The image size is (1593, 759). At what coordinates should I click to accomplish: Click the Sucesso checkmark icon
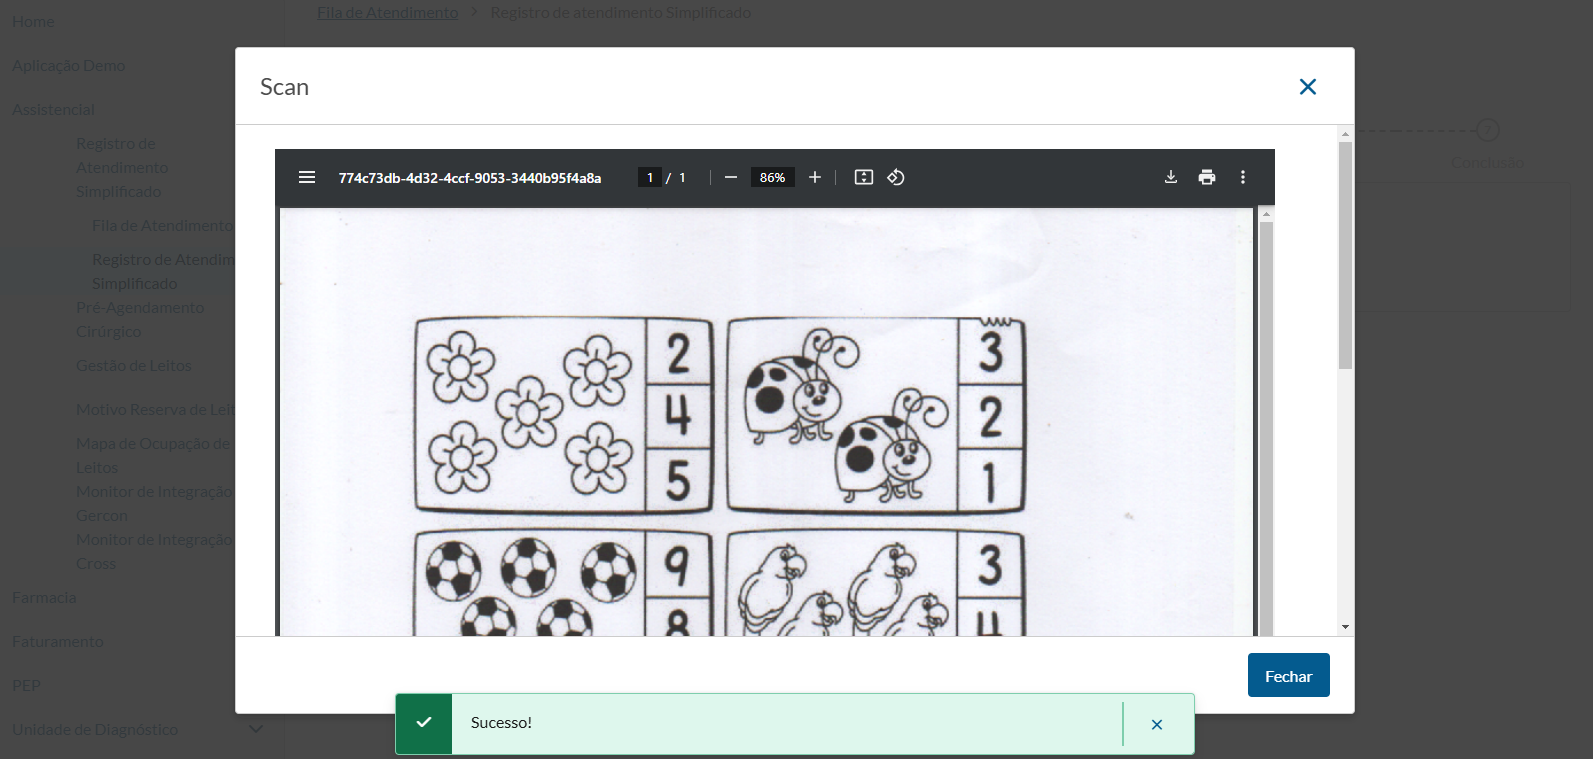424,722
